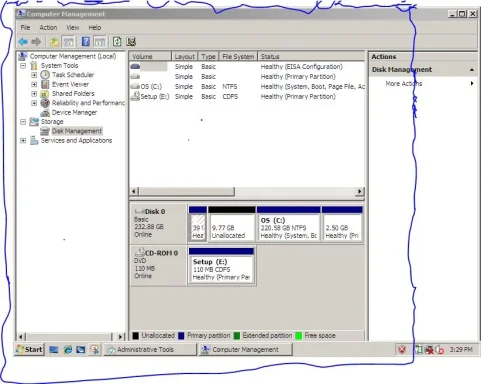Open the Start menu

(x=30, y=349)
